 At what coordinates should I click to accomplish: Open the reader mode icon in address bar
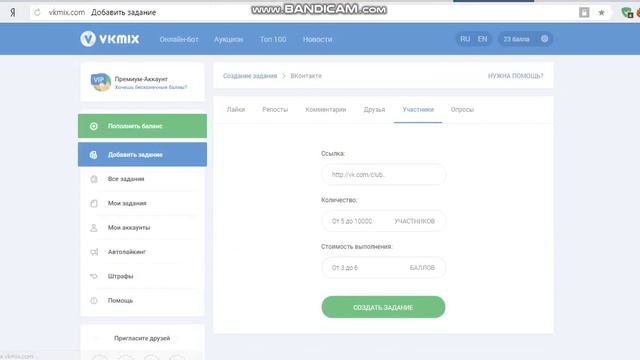click(584, 13)
